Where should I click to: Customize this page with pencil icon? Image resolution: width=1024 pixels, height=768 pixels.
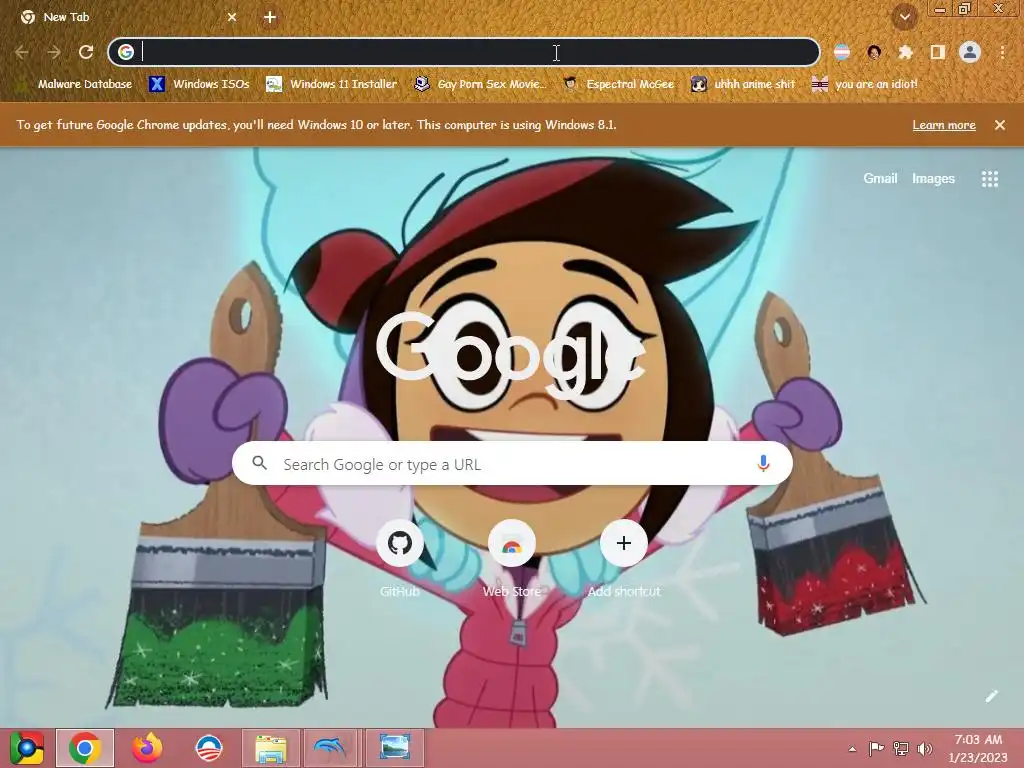tap(991, 696)
